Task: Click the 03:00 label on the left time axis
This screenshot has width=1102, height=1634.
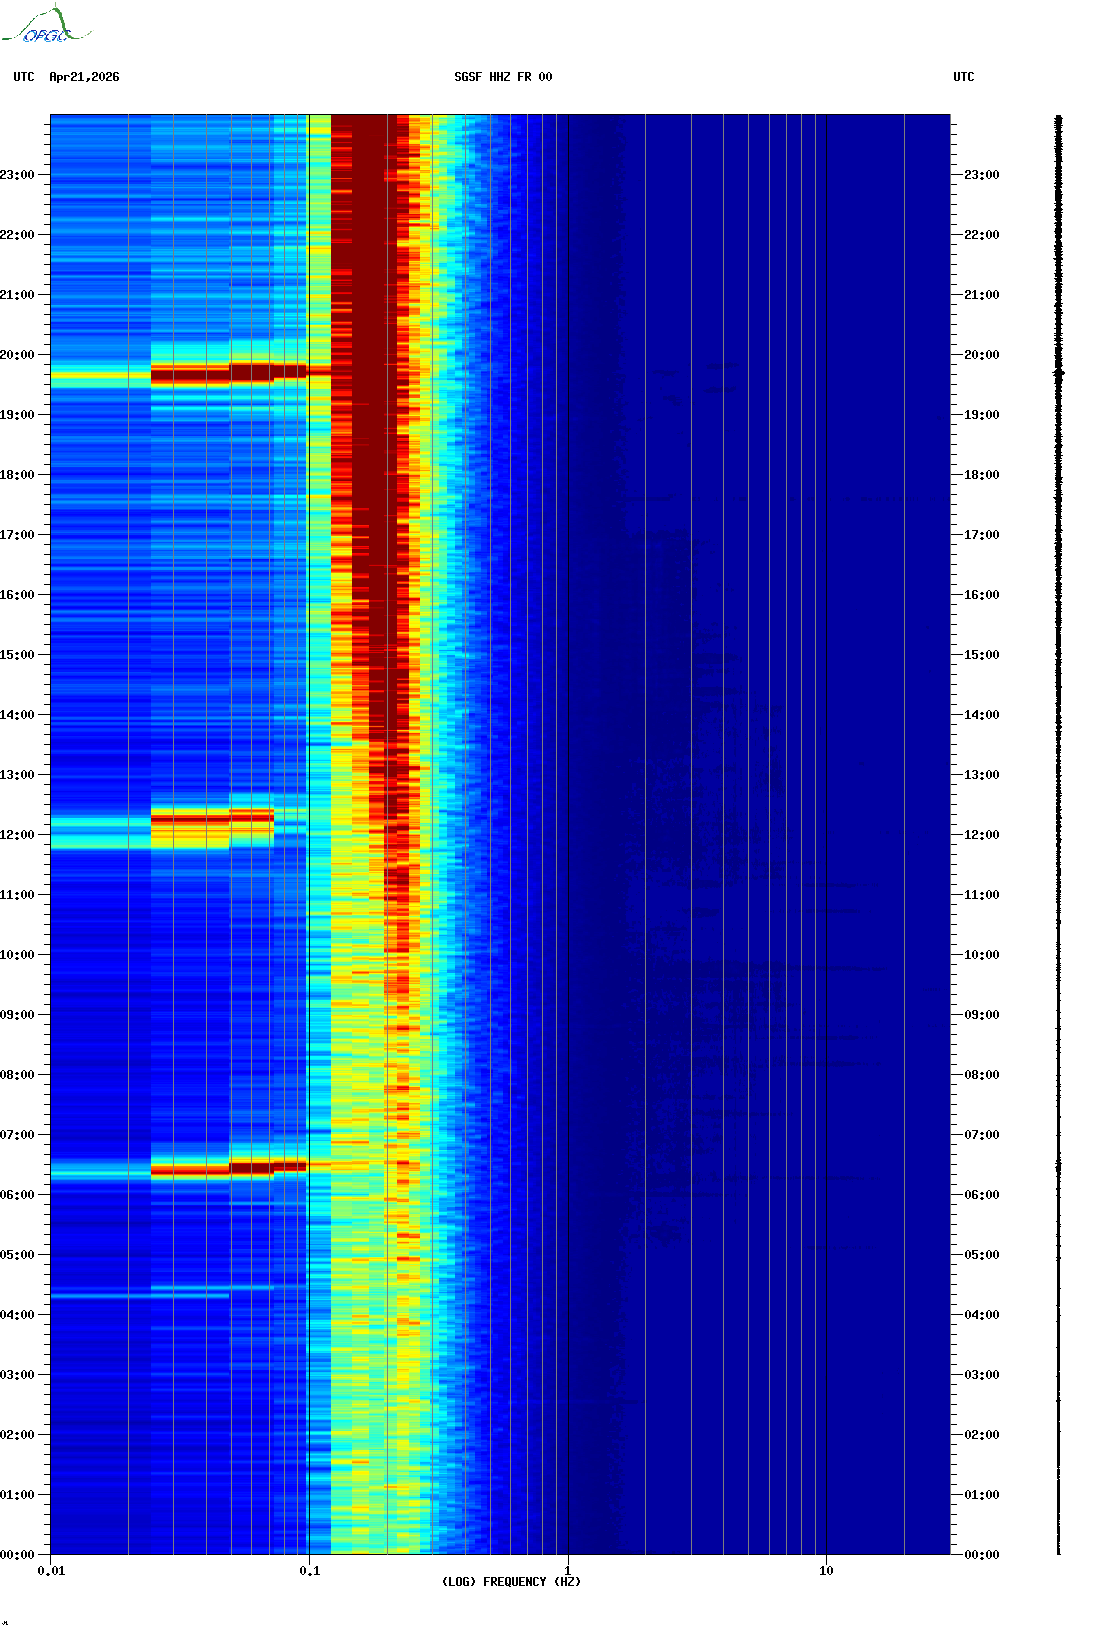Action: (17, 1375)
